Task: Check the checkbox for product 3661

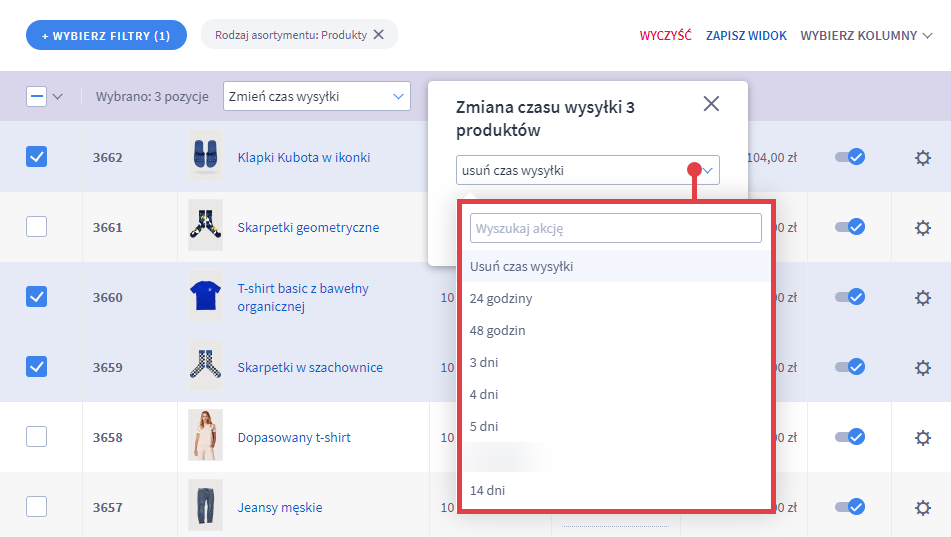Action: [x=36, y=227]
